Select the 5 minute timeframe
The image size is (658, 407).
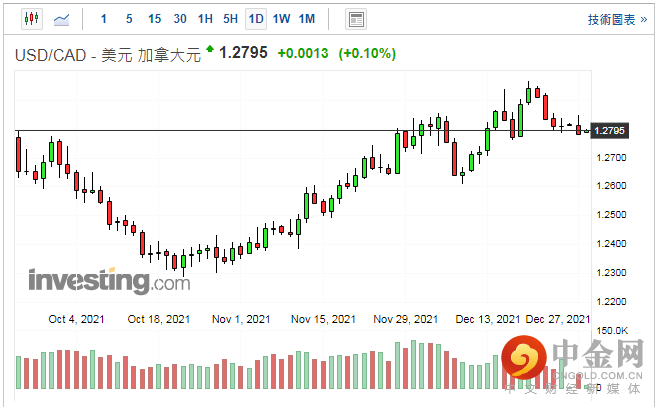[129, 19]
